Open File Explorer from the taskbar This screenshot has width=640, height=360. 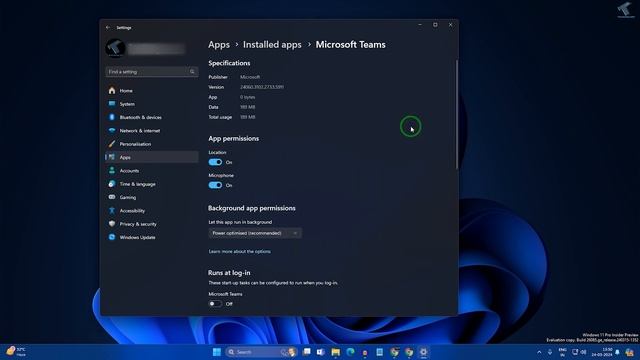336,352
